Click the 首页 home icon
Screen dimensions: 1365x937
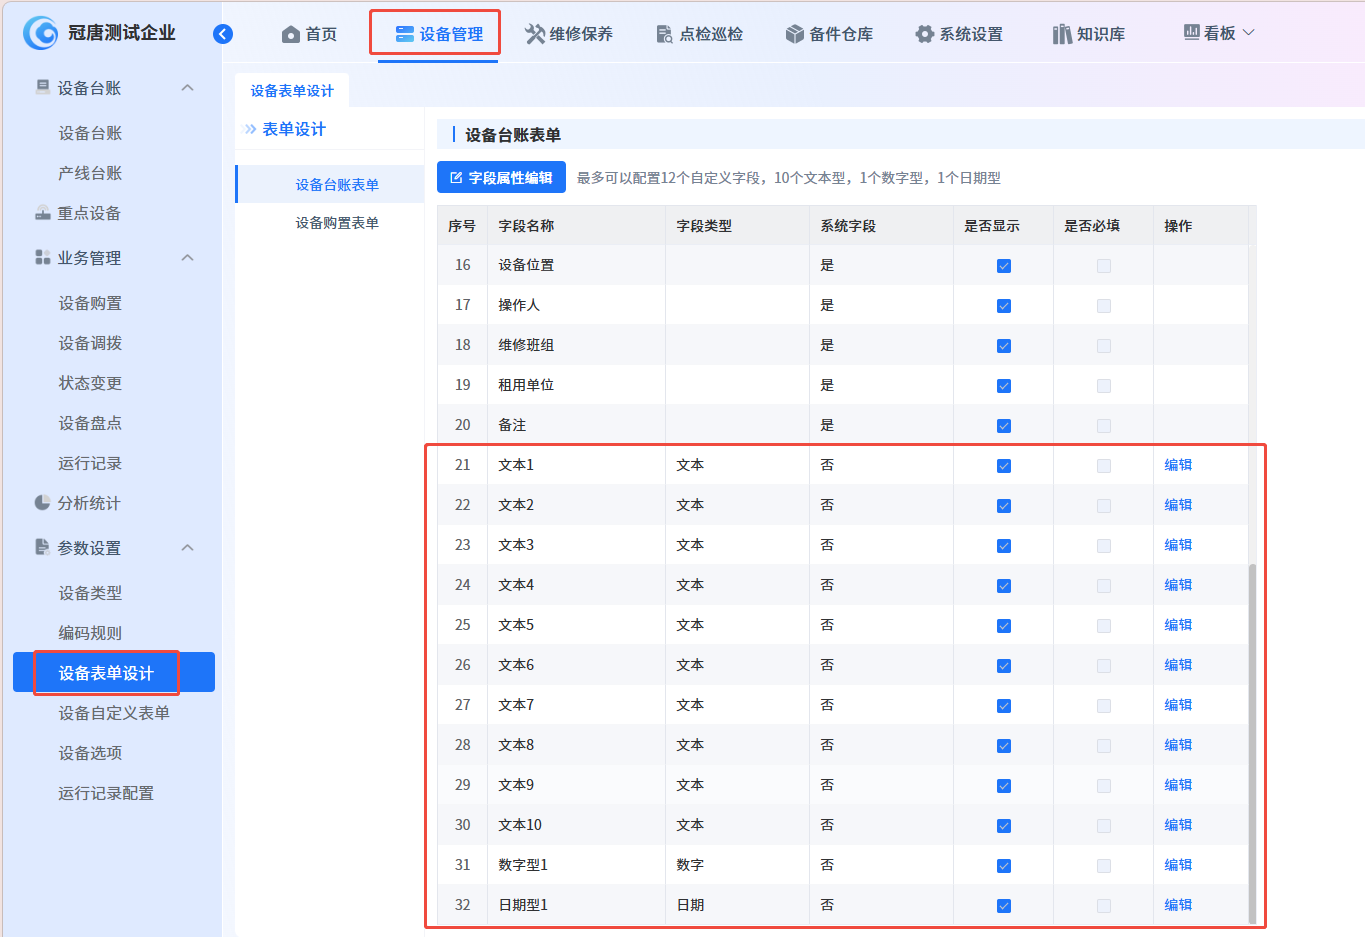click(x=291, y=35)
